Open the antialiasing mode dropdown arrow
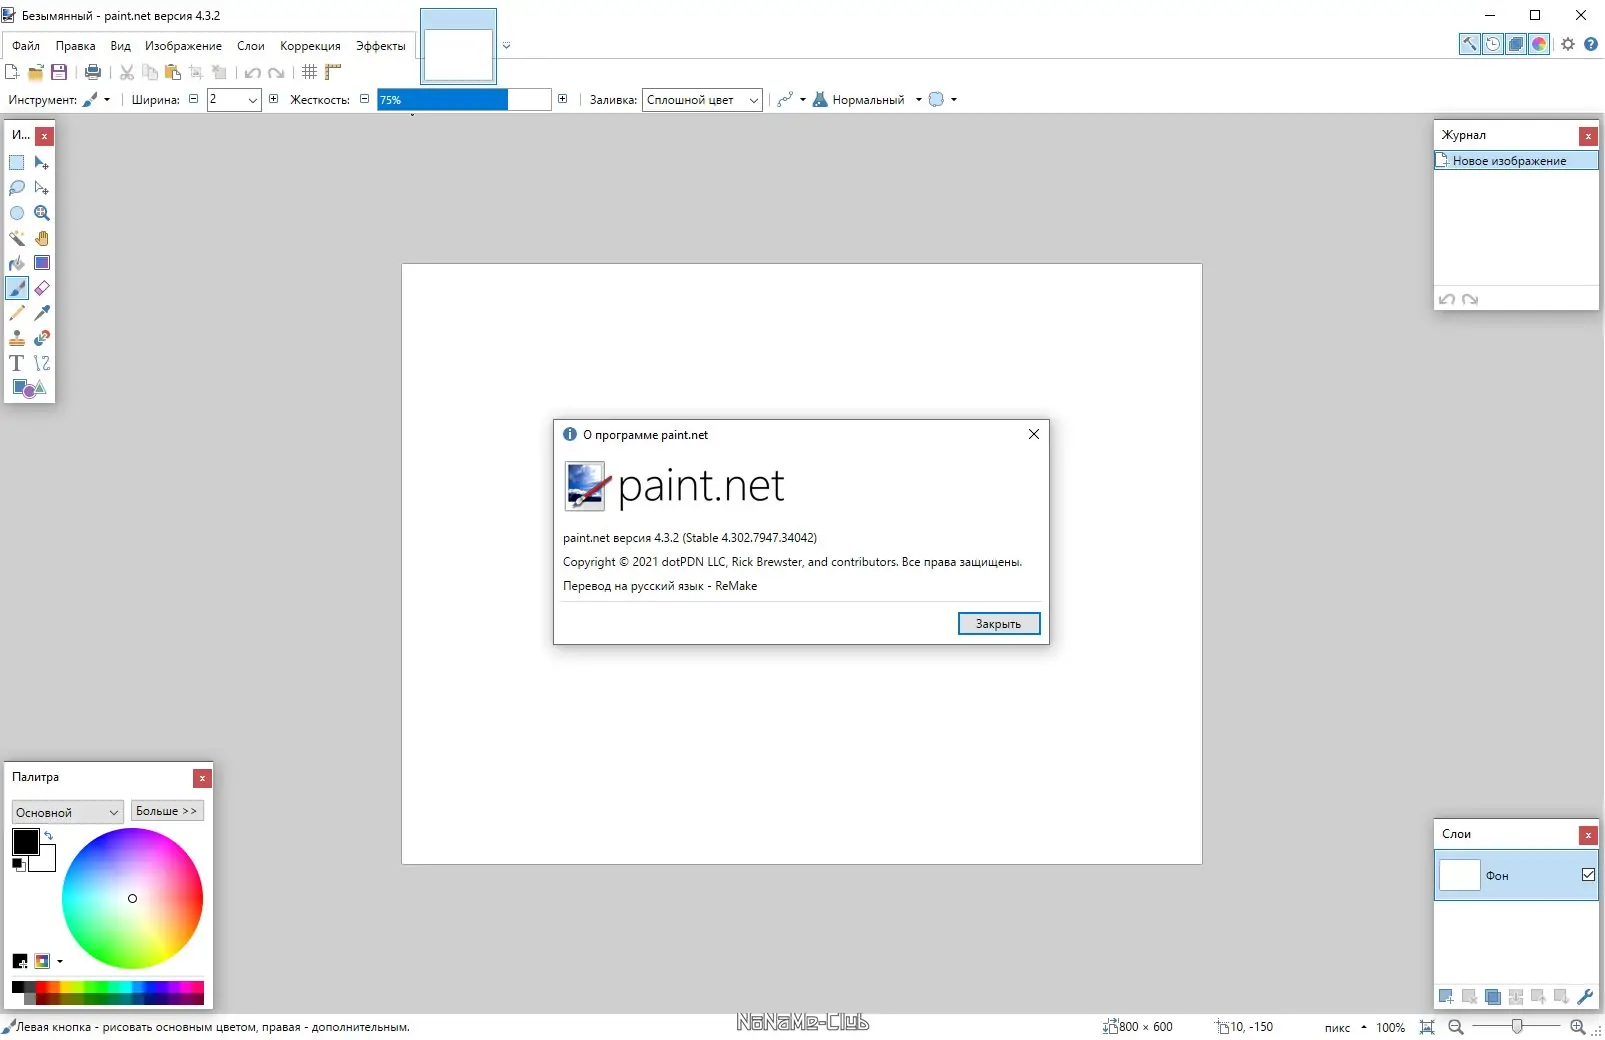Screen dimensions: 1605x1040 click(803, 100)
